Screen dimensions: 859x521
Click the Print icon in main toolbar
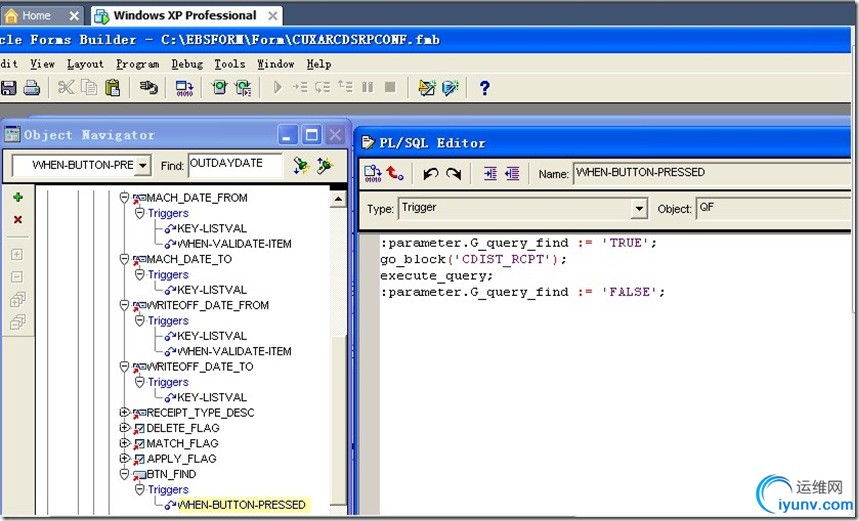[x=32, y=88]
